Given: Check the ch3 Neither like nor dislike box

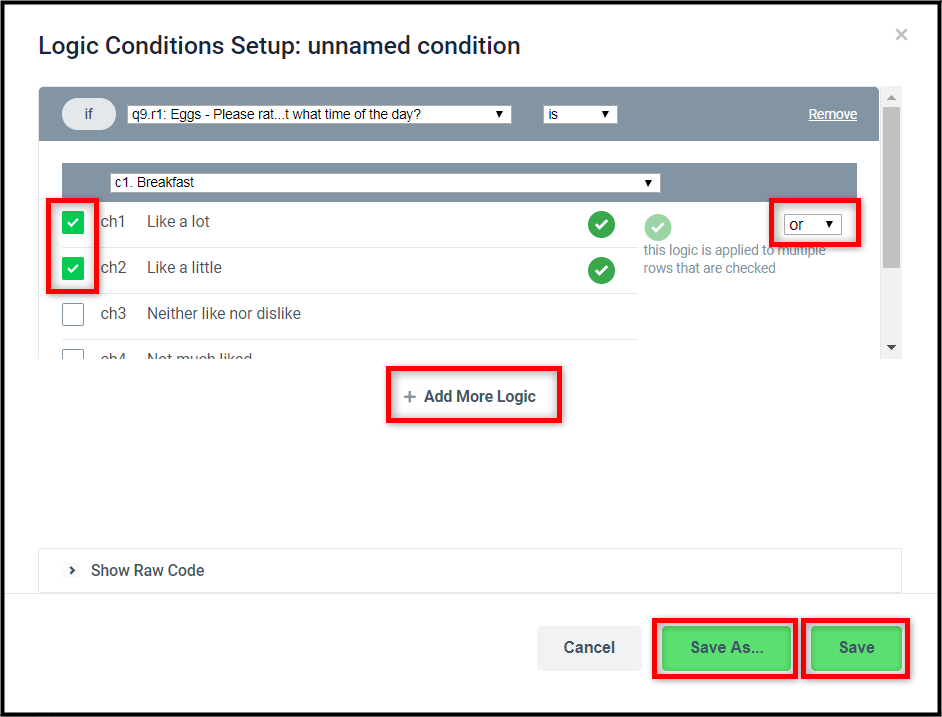Looking at the screenshot, I should click(73, 314).
